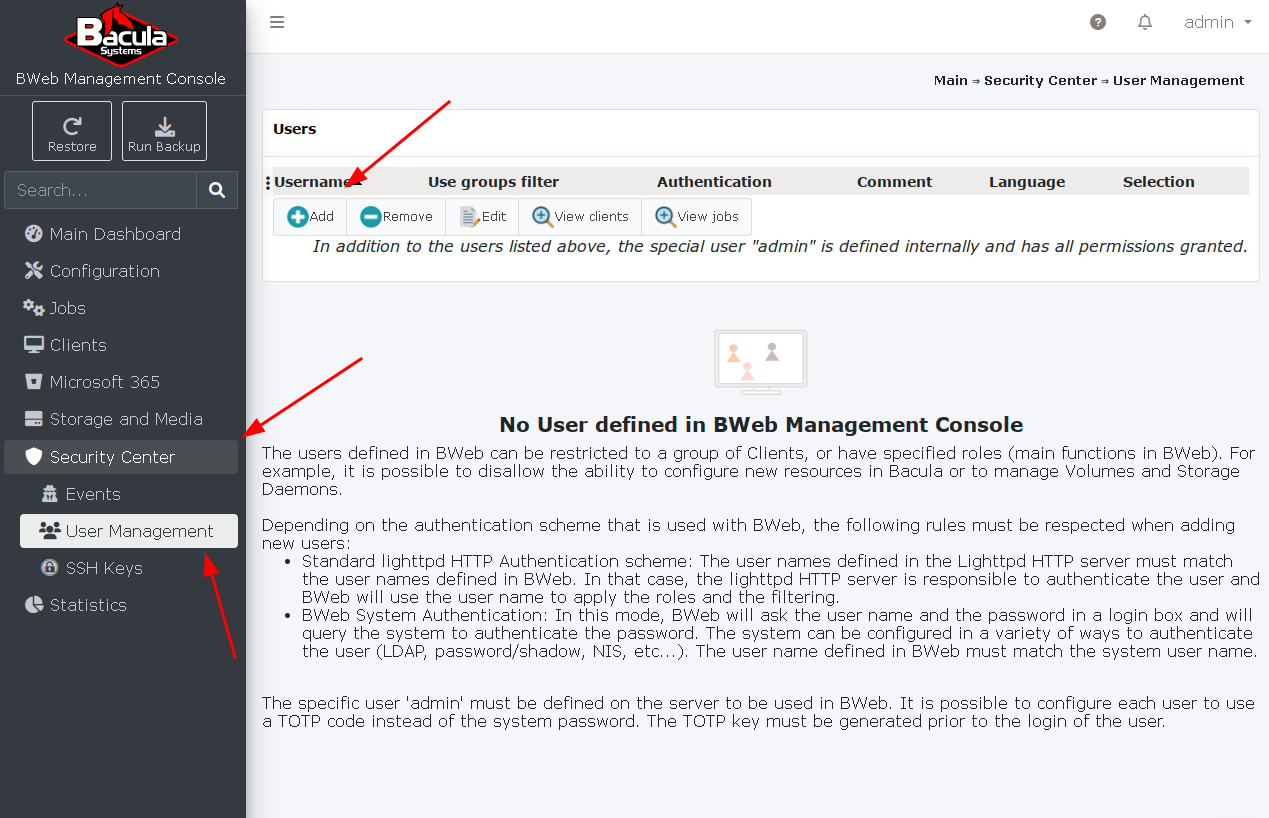Click the Clients monitor icon
This screenshot has width=1269, height=818.
[x=34, y=345]
